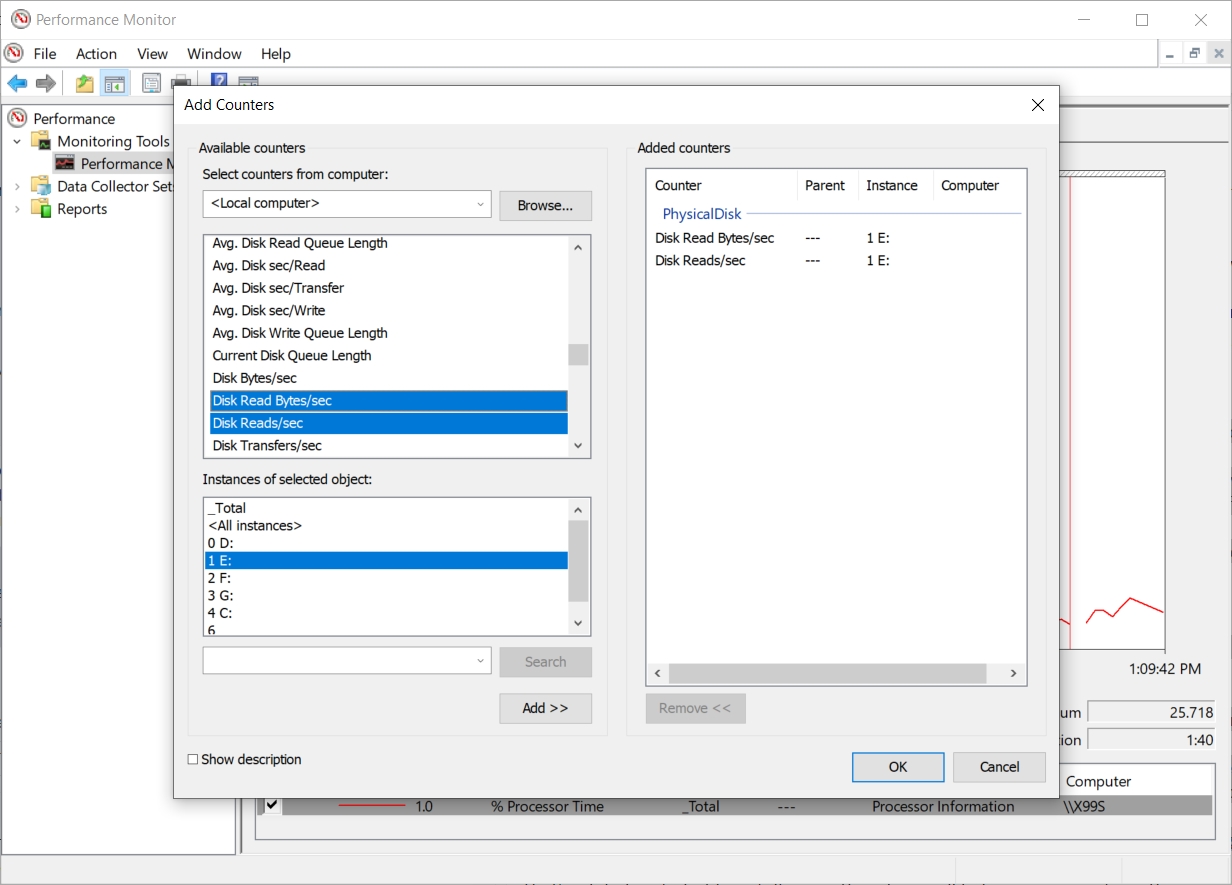Click the Browse... button

tap(545, 206)
